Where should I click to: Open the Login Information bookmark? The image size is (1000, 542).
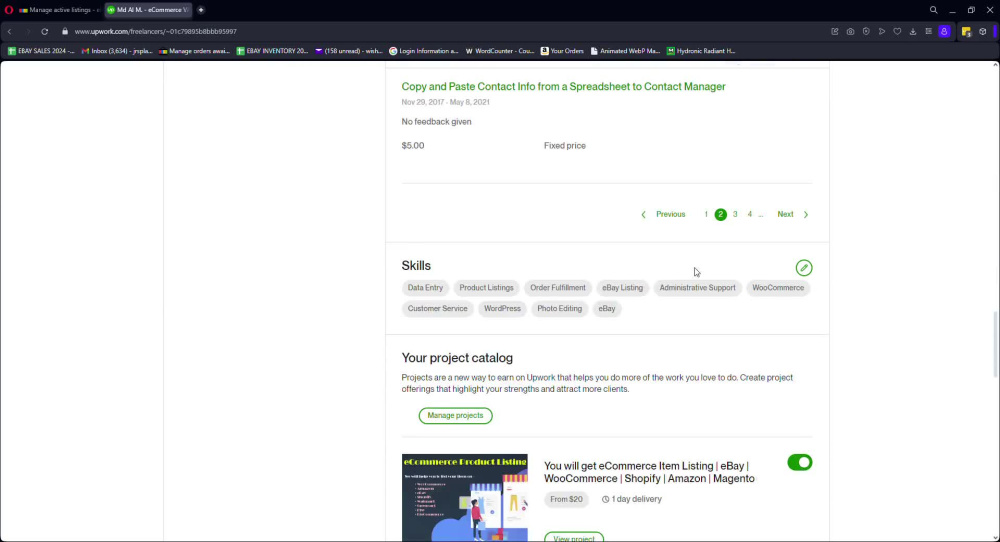[x=423, y=51]
